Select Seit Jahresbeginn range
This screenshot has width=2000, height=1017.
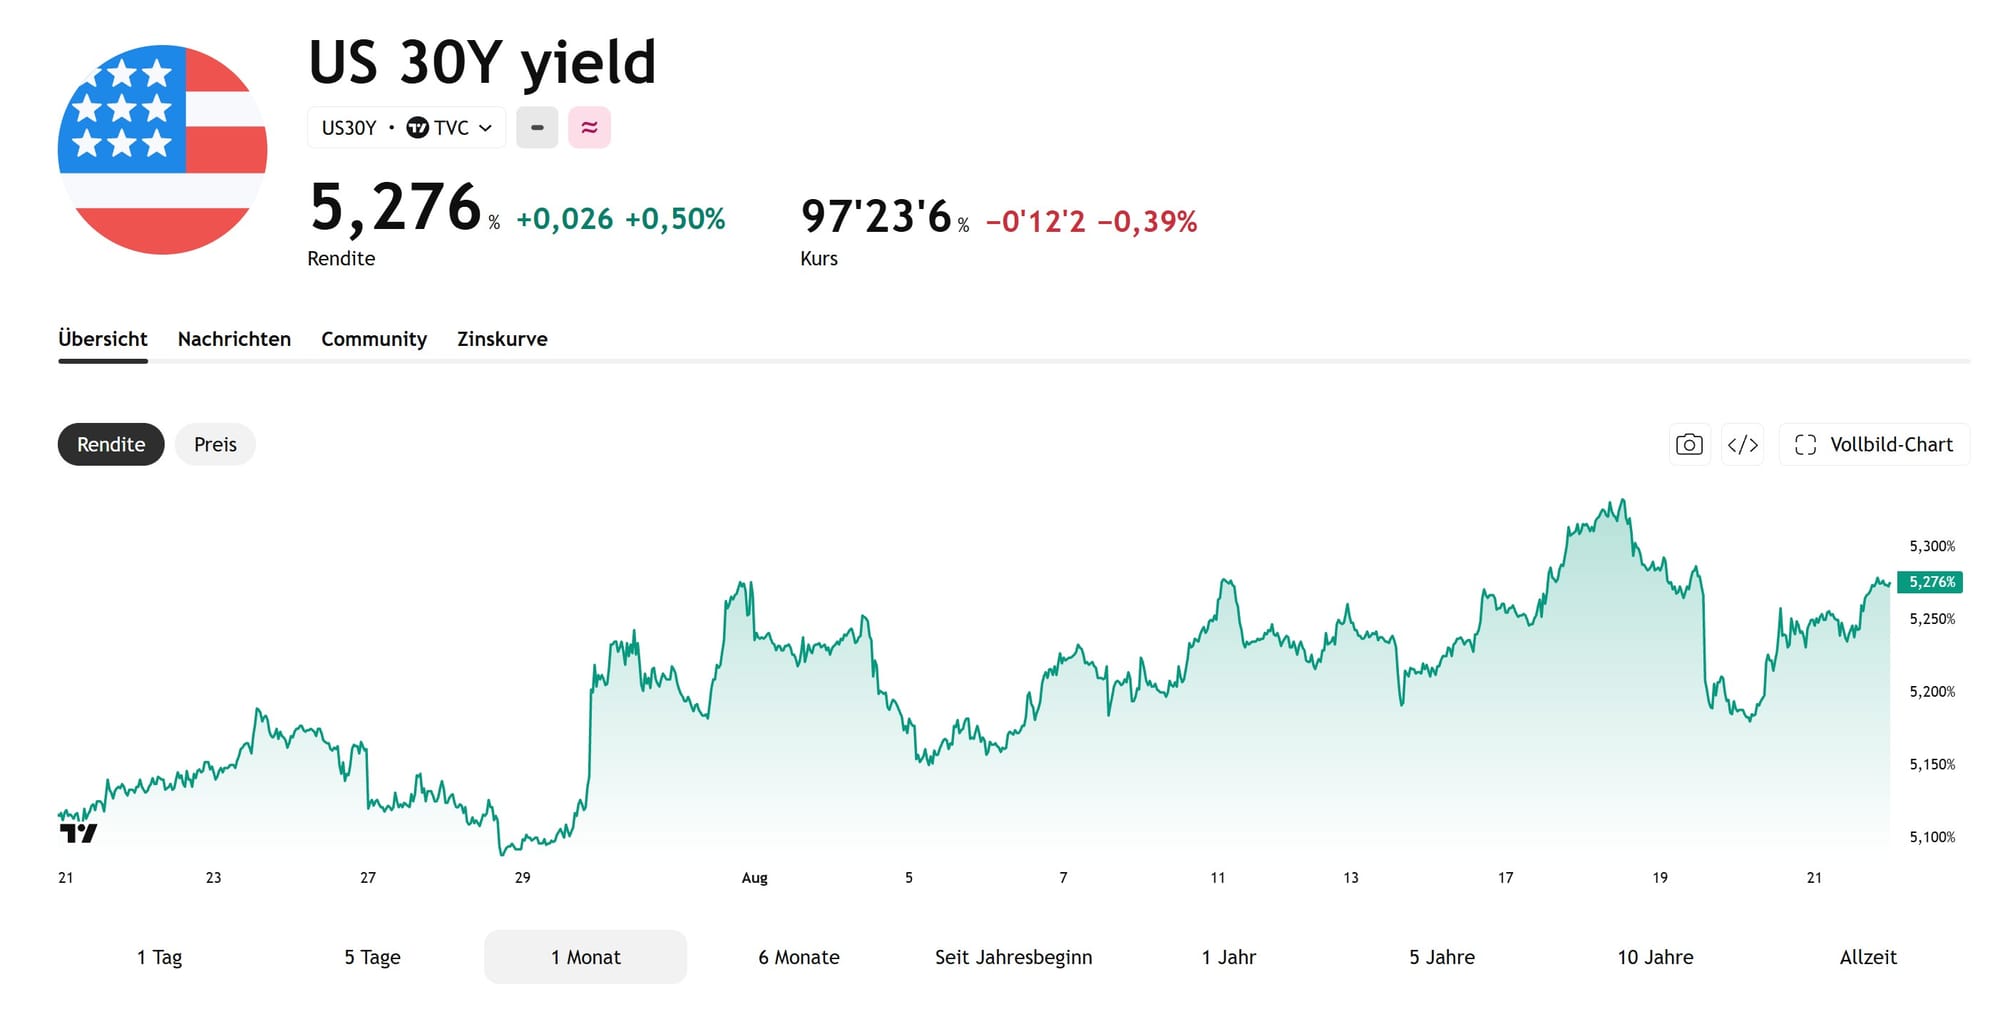[x=1013, y=957]
